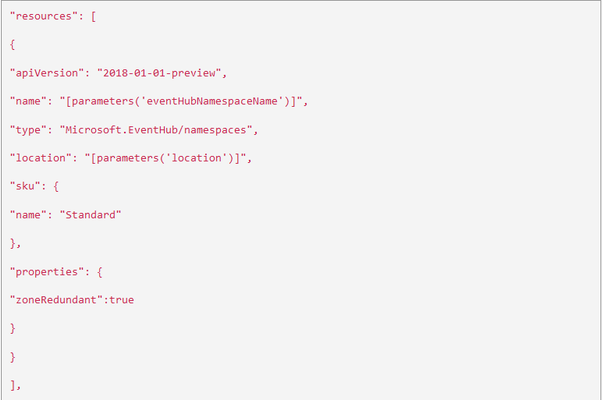Click the "Standard" sku name value

point(90,215)
